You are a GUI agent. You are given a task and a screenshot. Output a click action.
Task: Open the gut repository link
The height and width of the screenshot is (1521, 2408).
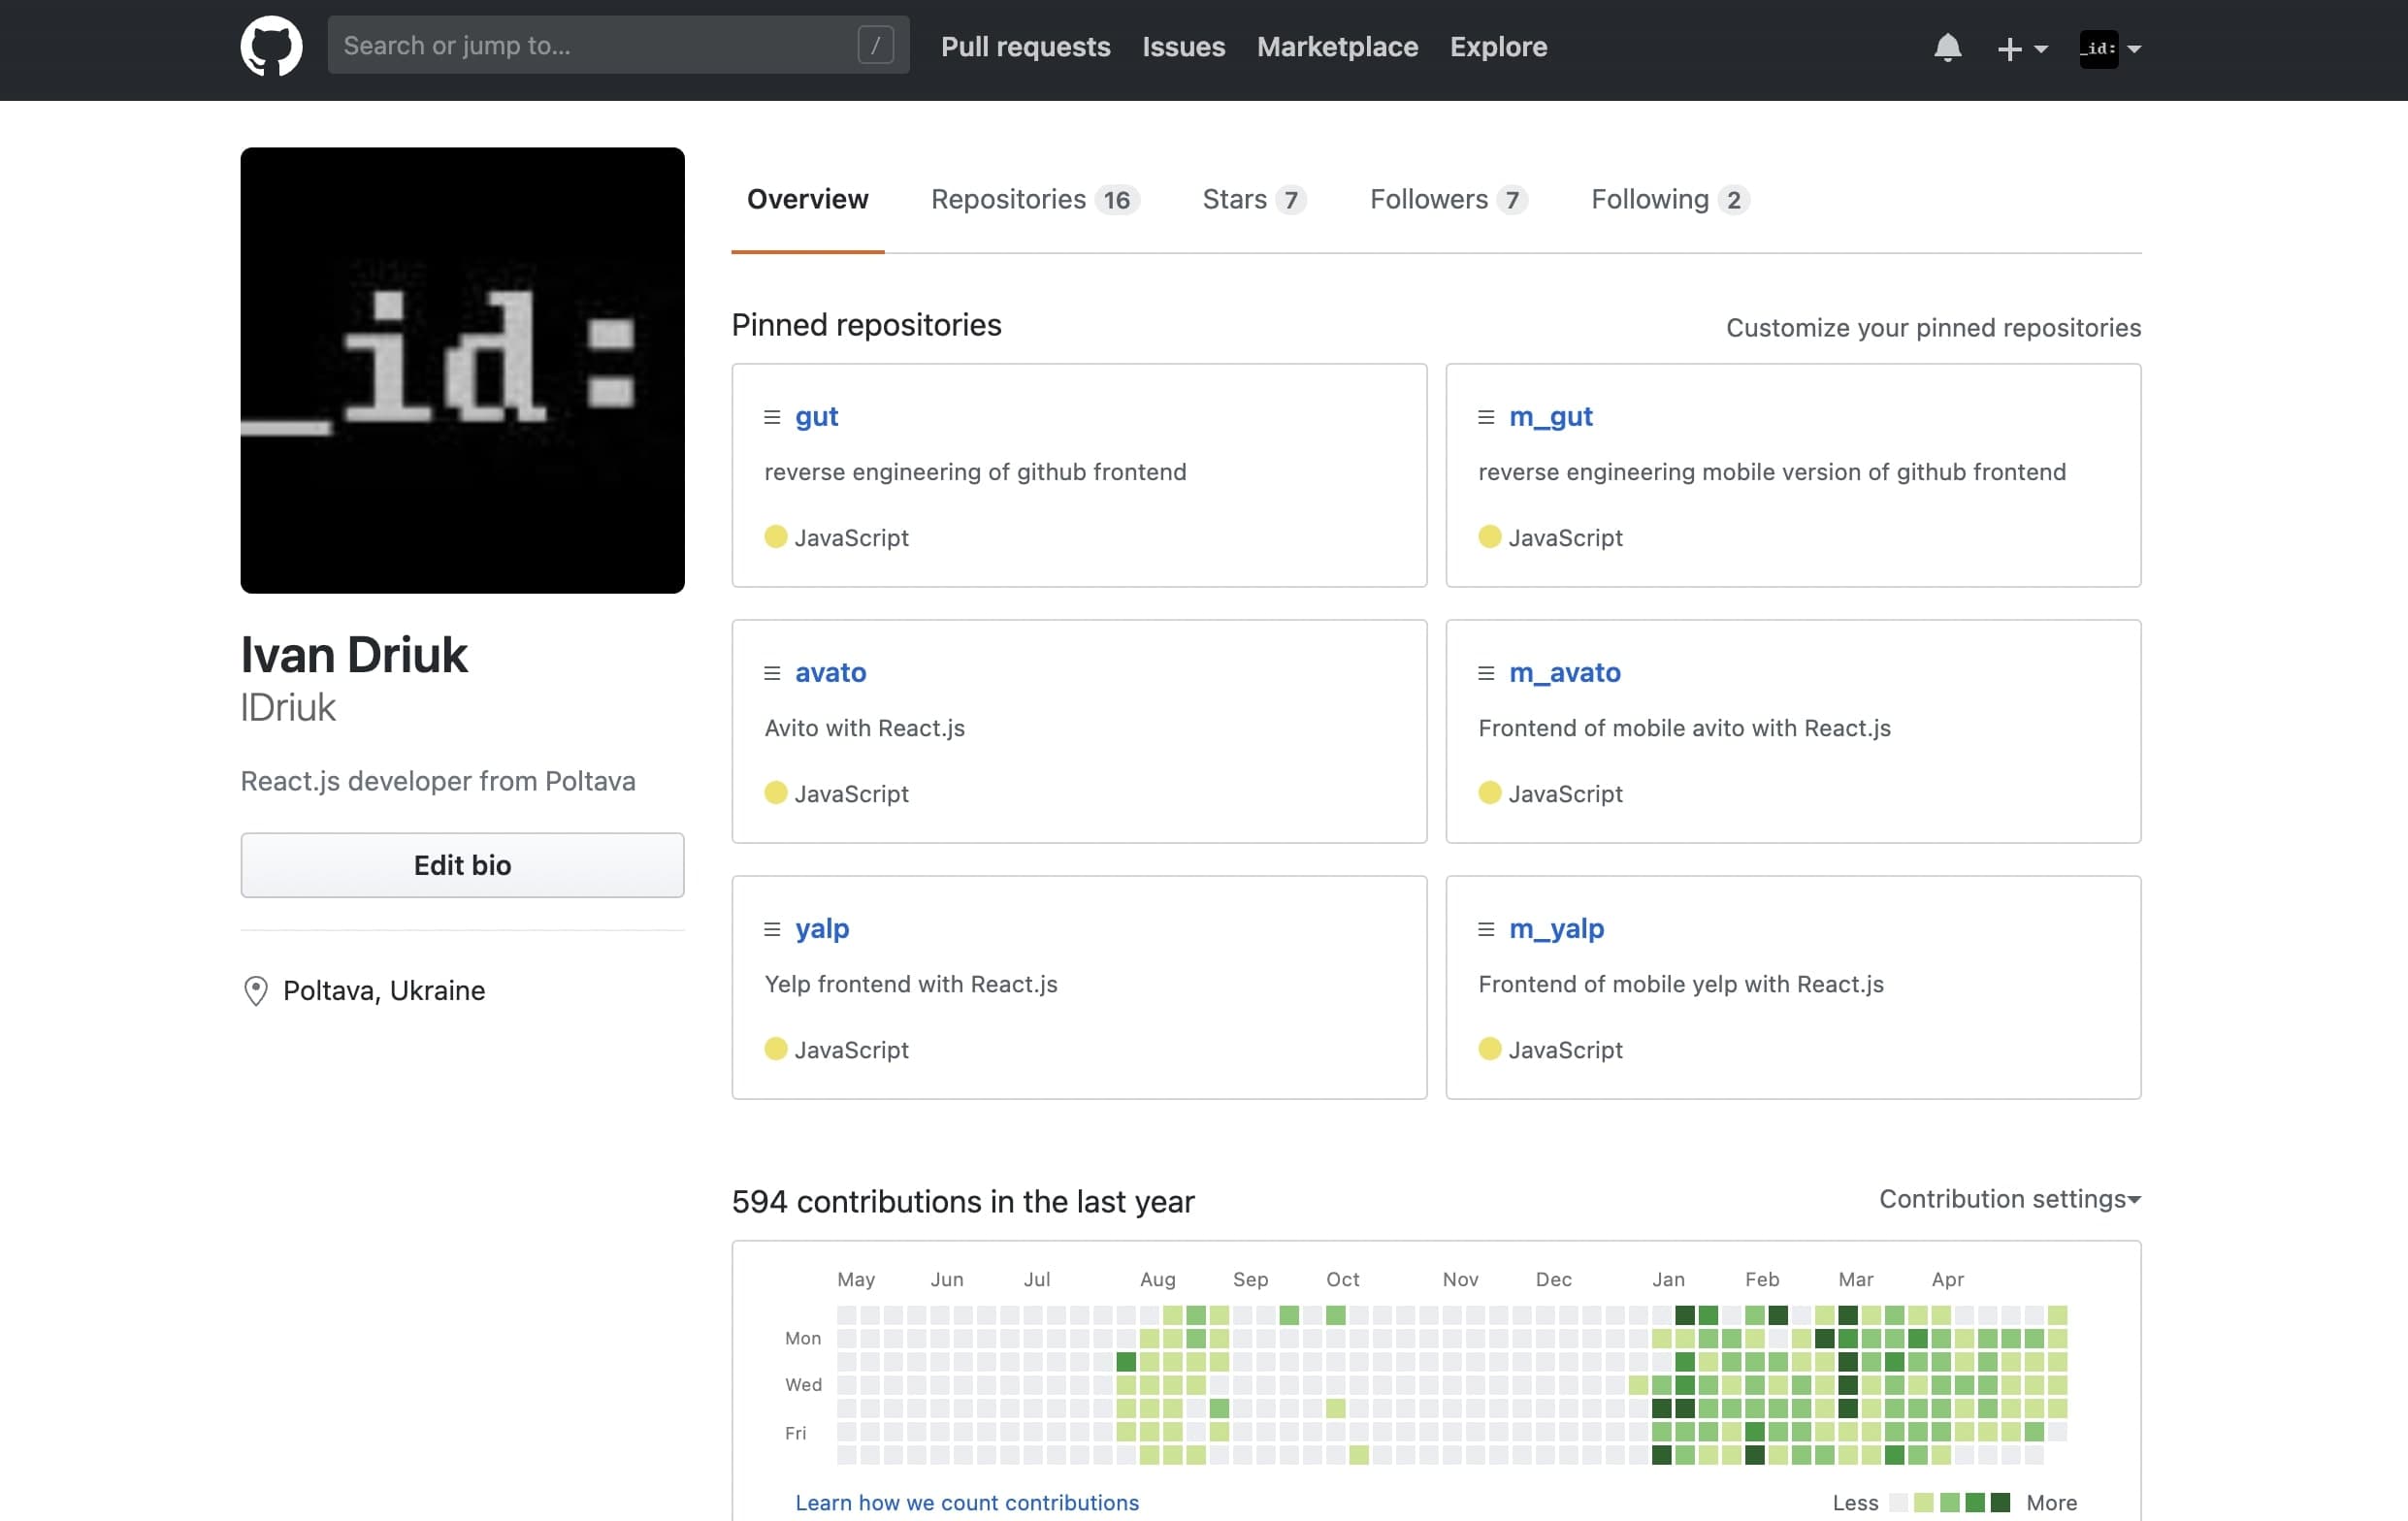(x=816, y=417)
